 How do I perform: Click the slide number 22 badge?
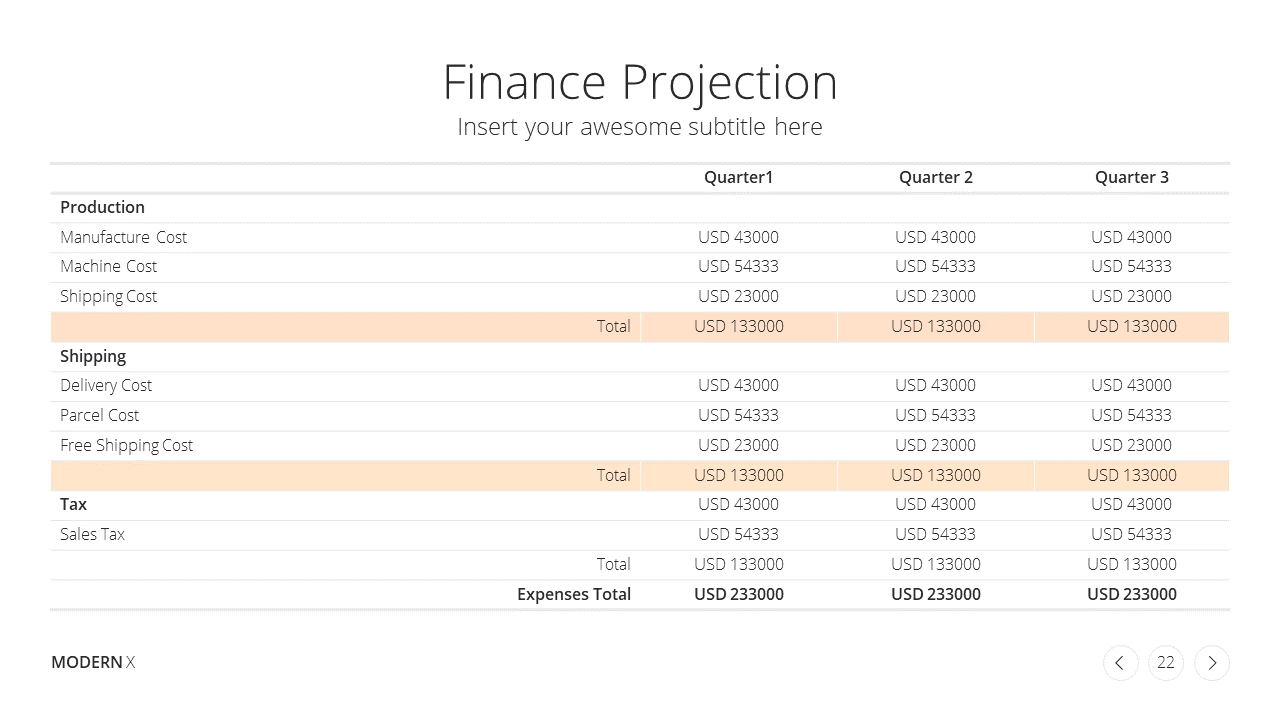tap(1166, 663)
